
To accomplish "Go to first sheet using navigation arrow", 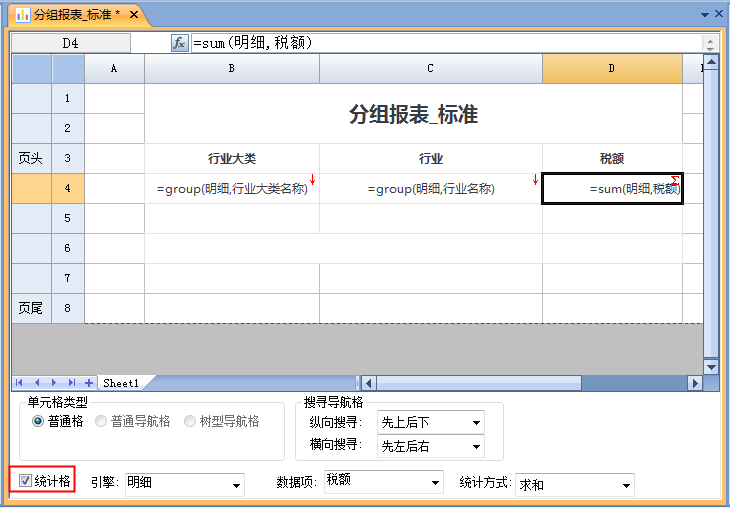I will [x=21, y=383].
